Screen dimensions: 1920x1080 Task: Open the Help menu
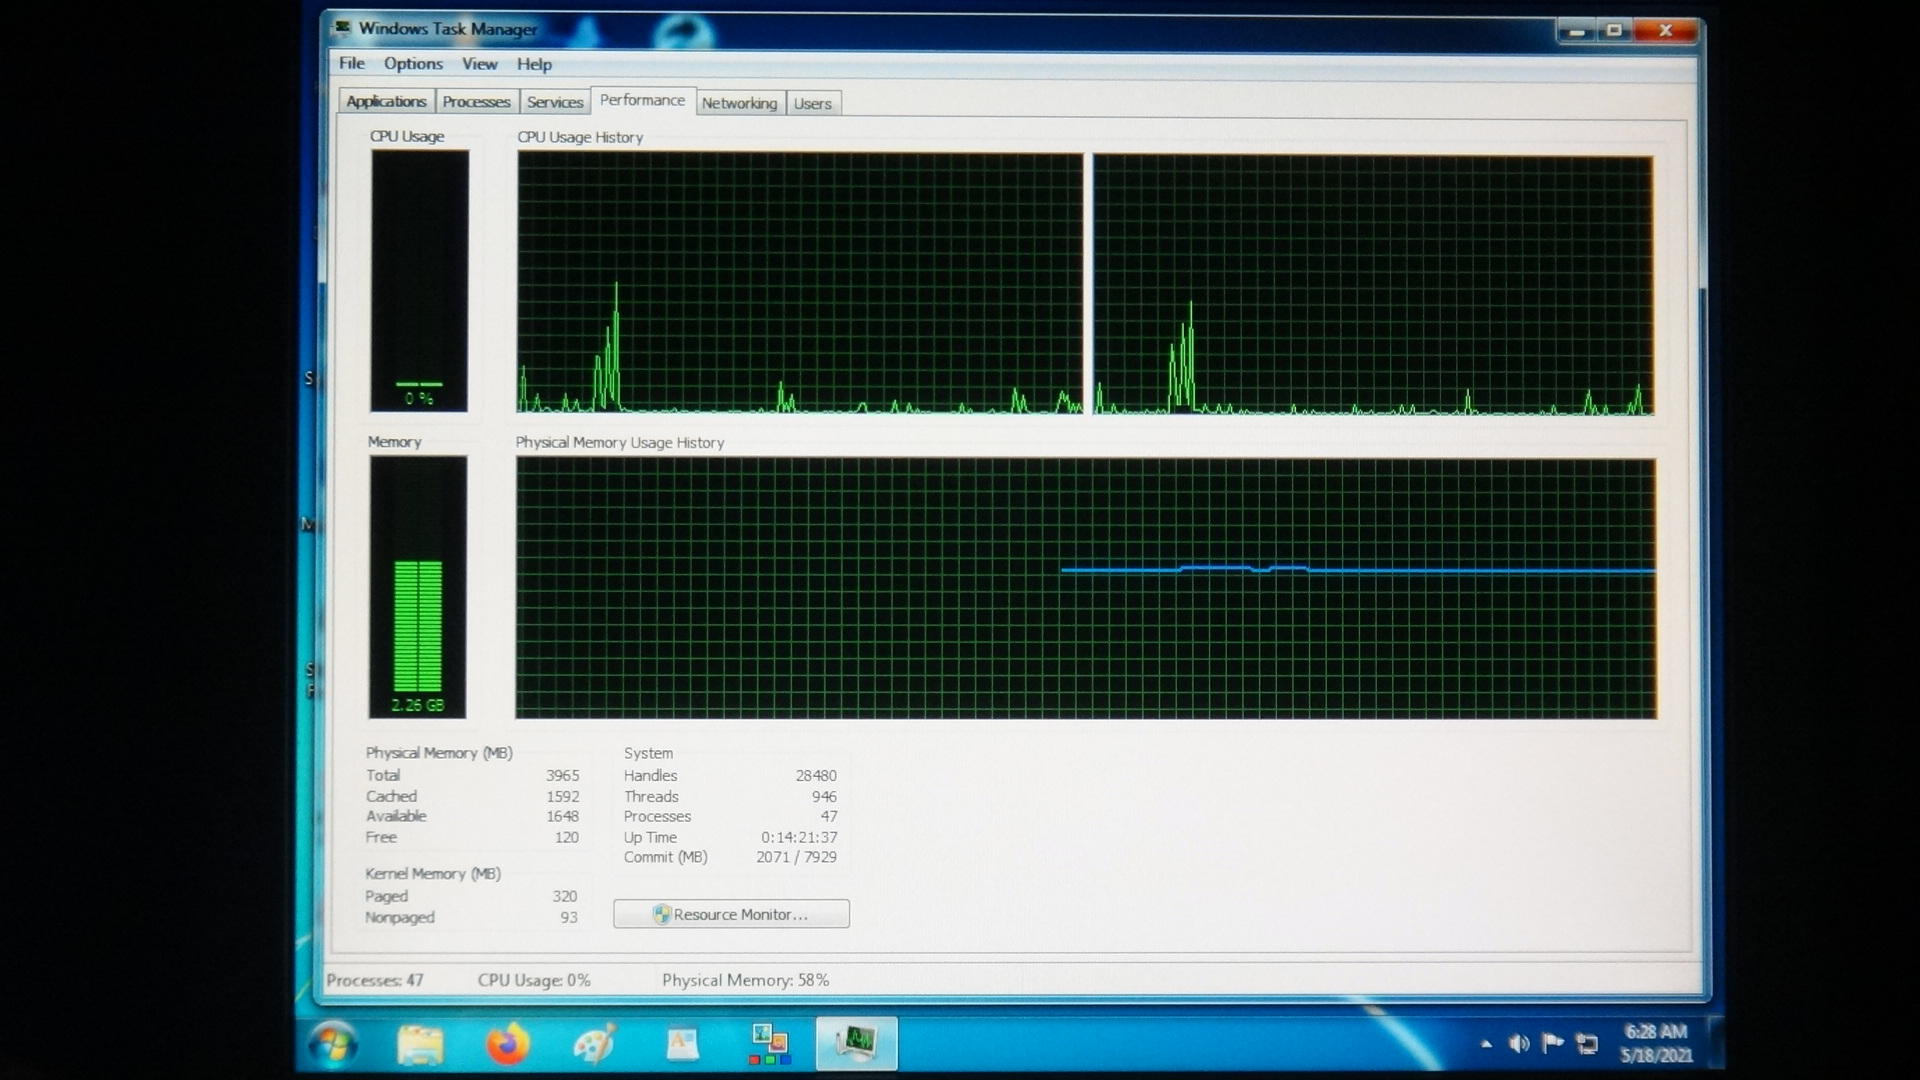pyautogui.click(x=534, y=64)
